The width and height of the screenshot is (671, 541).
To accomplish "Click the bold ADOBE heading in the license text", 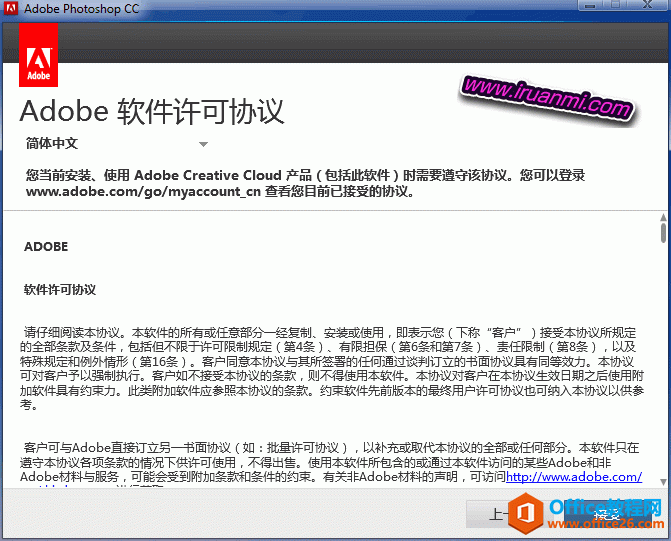I will (46, 246).
